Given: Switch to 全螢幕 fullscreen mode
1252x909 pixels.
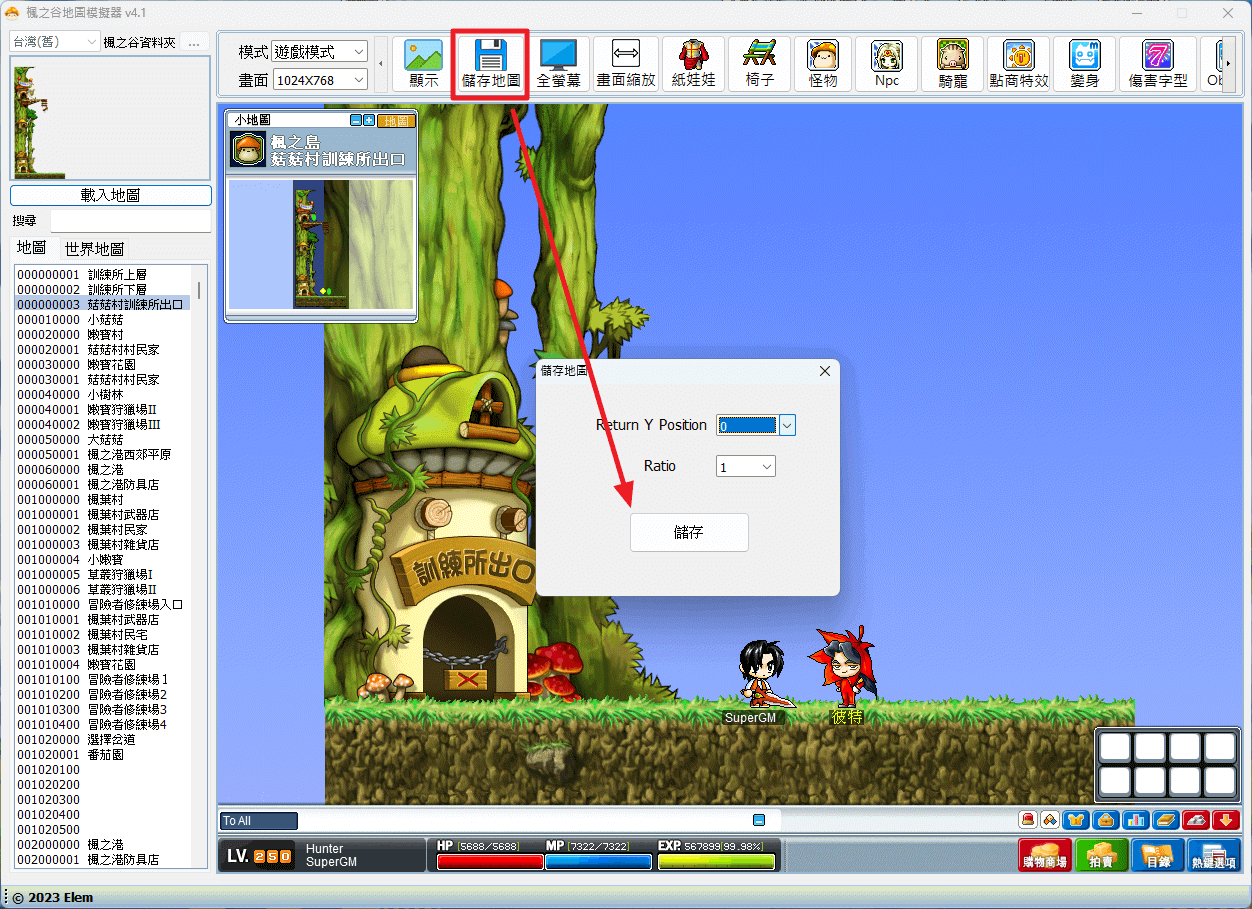Looking at the screenshot, I should click(559, 64).
